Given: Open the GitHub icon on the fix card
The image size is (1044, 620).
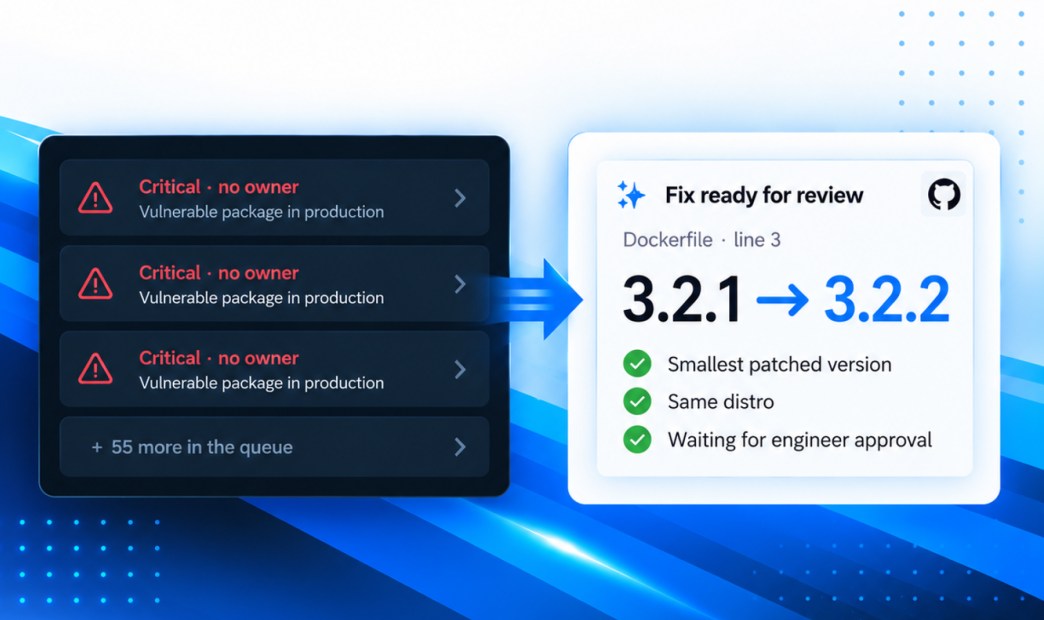Looking at the screenshot, I should coord(943,194).
